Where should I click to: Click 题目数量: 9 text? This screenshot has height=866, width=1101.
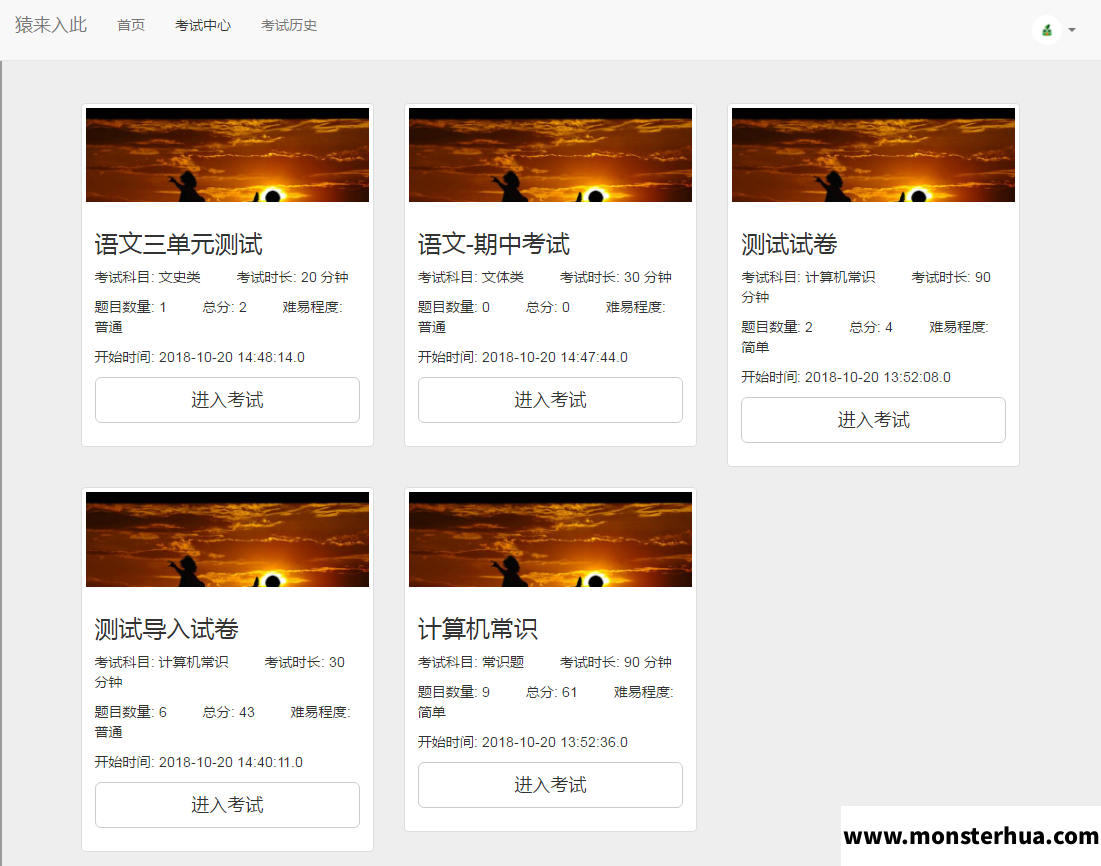454,693
